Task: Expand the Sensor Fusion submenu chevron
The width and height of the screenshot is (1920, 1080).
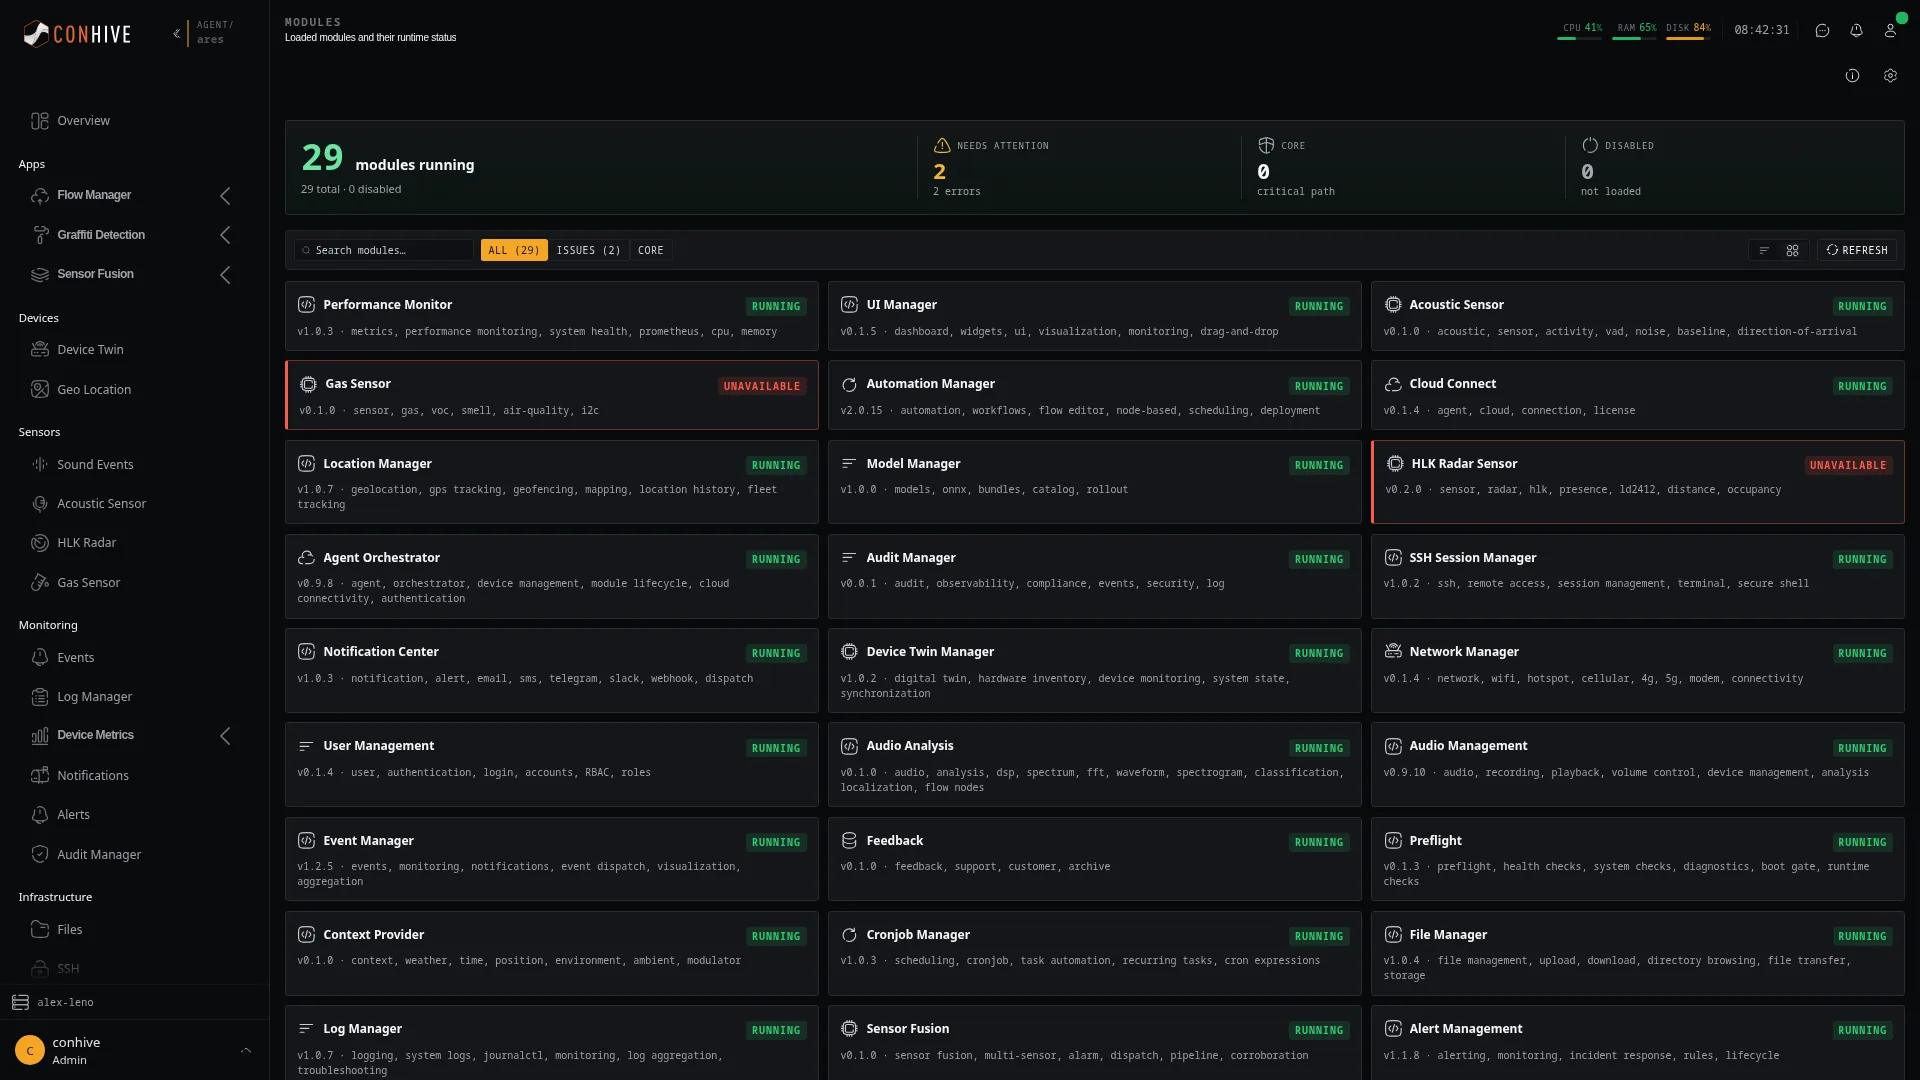Action: (225, 275)
